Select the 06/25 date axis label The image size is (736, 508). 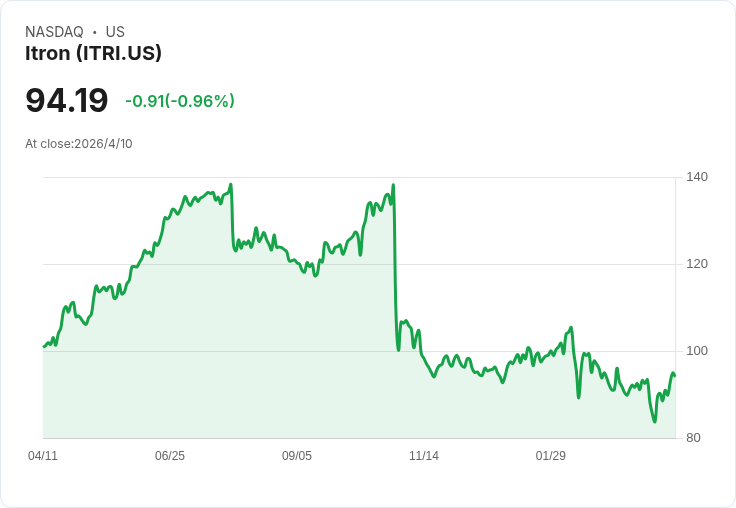point(170,456)
